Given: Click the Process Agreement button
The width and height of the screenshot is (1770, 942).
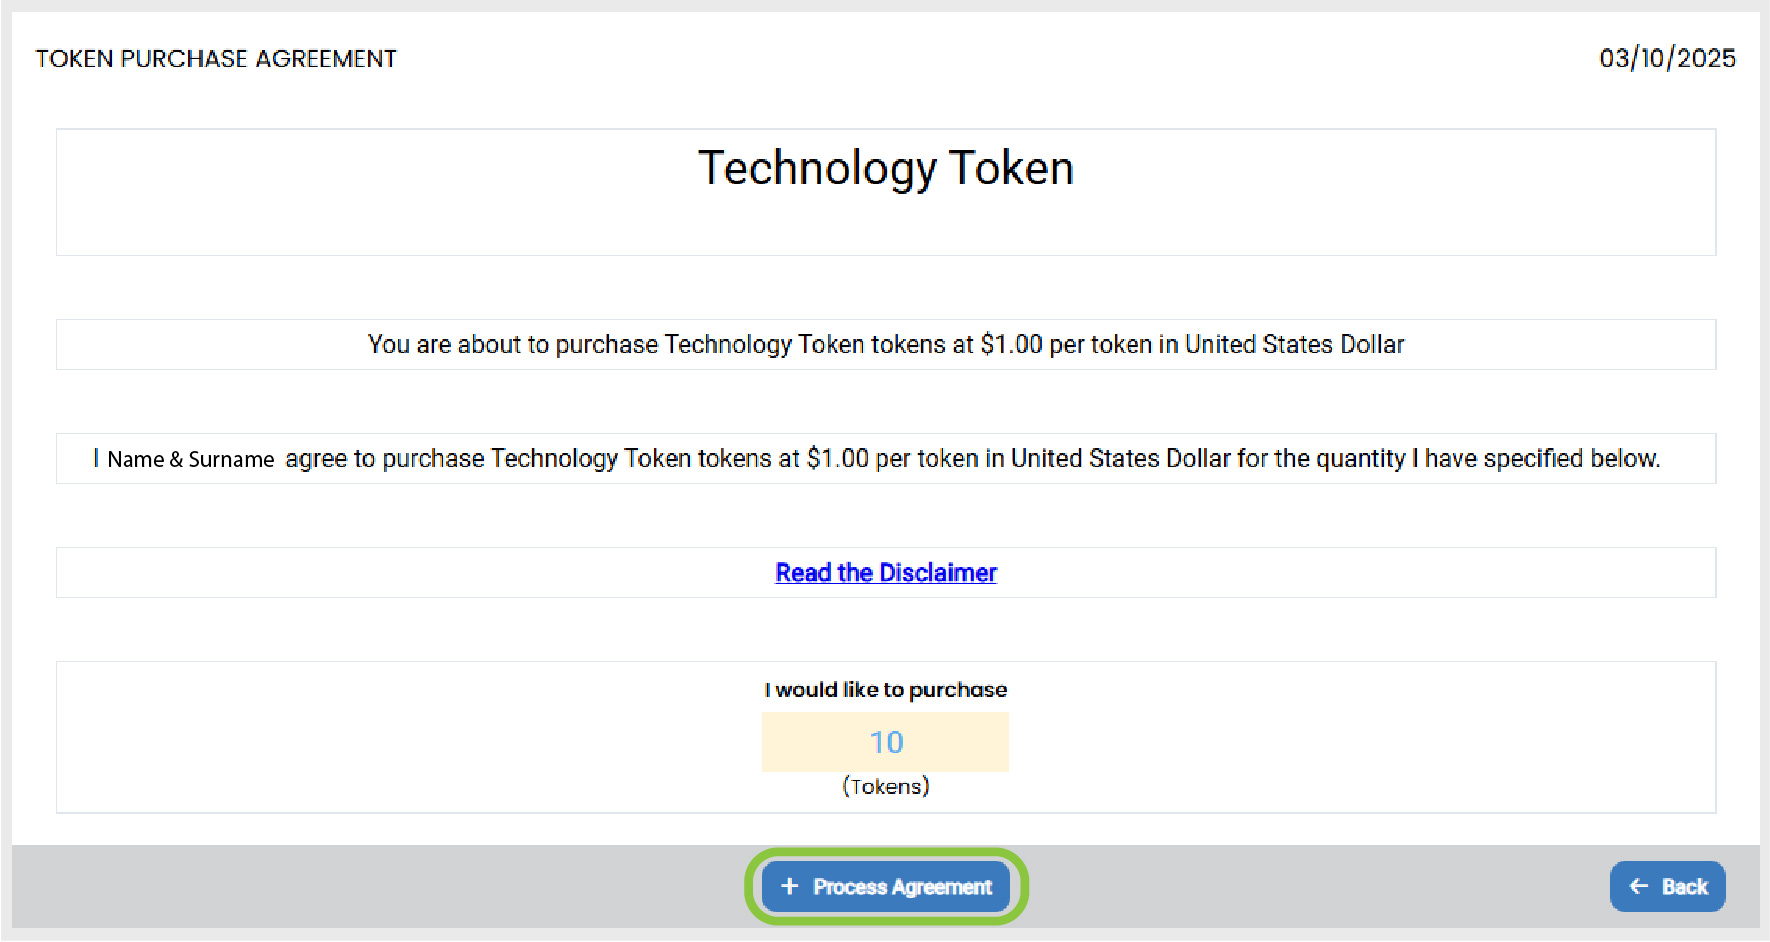Looking at the screenshot, I should point(886,887).
